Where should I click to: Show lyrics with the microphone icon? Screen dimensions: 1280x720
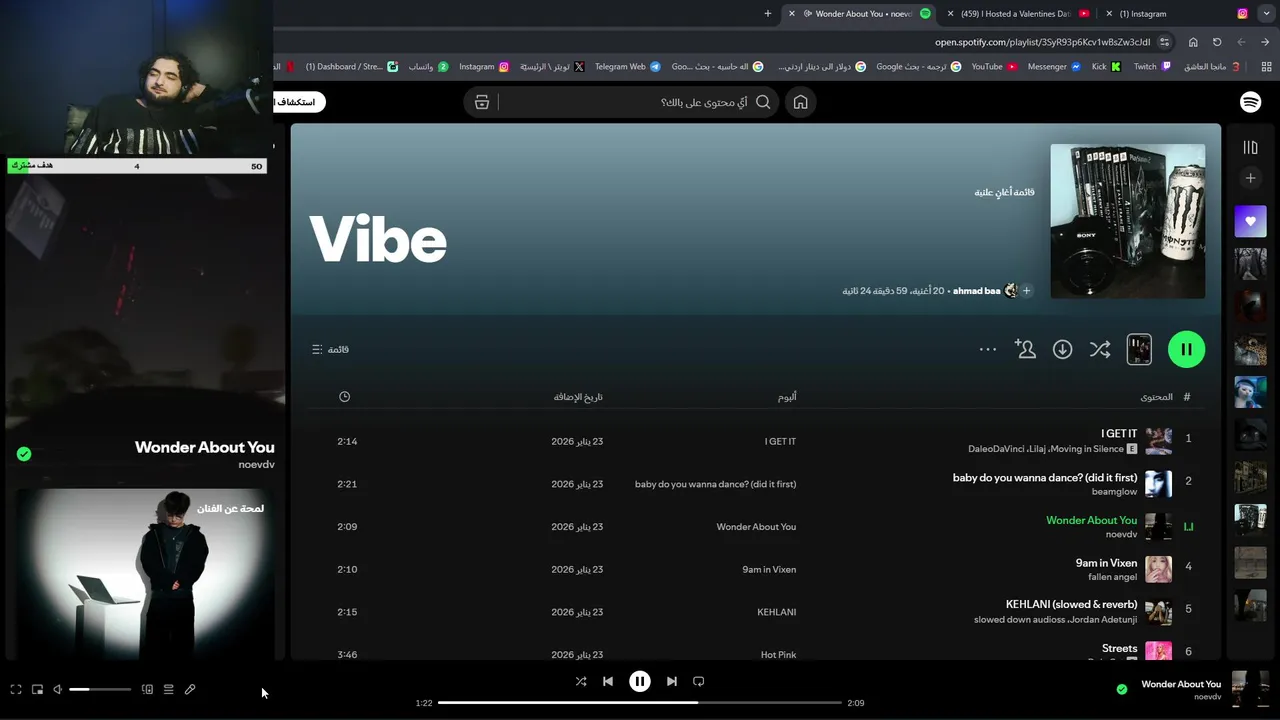[190, 689]
